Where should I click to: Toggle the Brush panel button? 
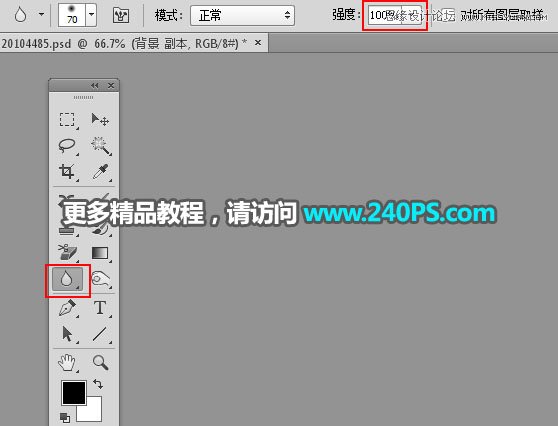[121, 15]
